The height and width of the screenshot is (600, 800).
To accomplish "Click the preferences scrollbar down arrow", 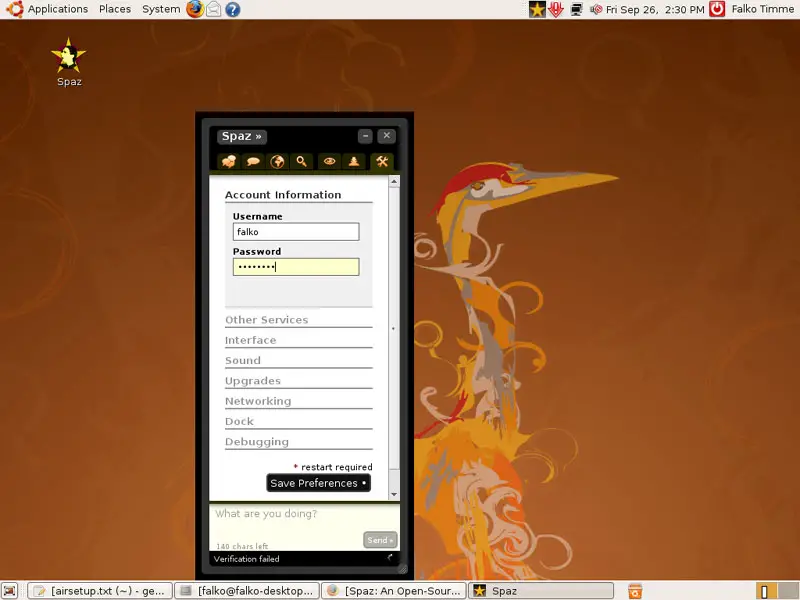I will pyautogui.click(x=394, y=494).
